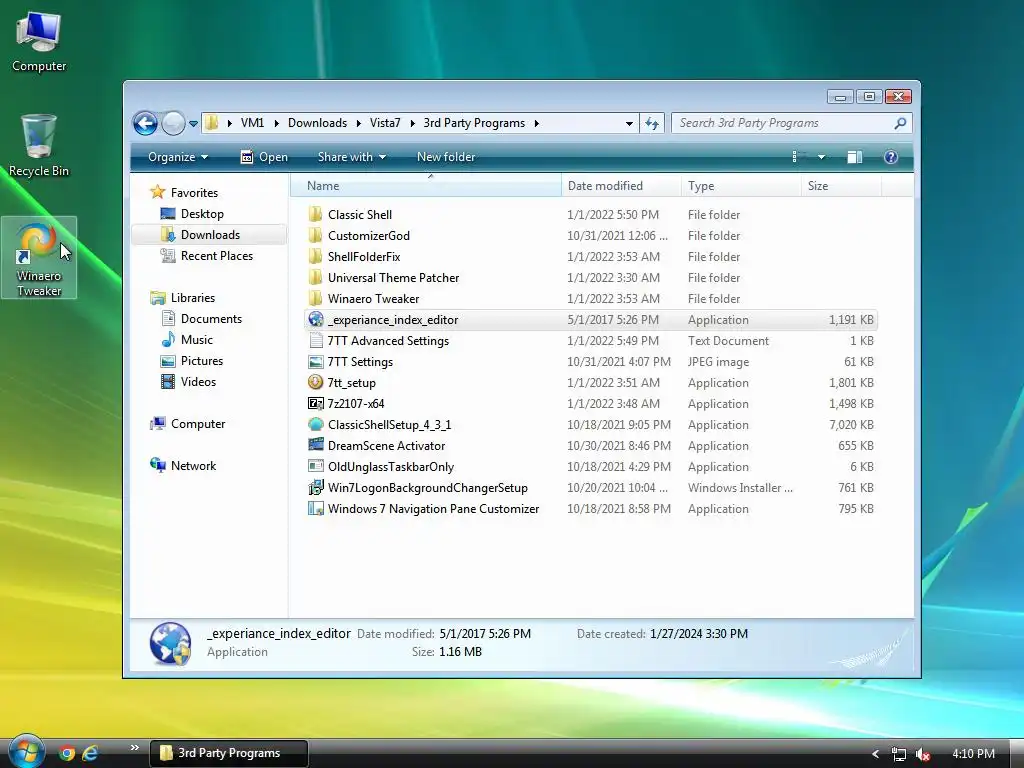This screenshot has width=1024, height=768.
Task: Click the New folder button
Action: pos(446,157)
